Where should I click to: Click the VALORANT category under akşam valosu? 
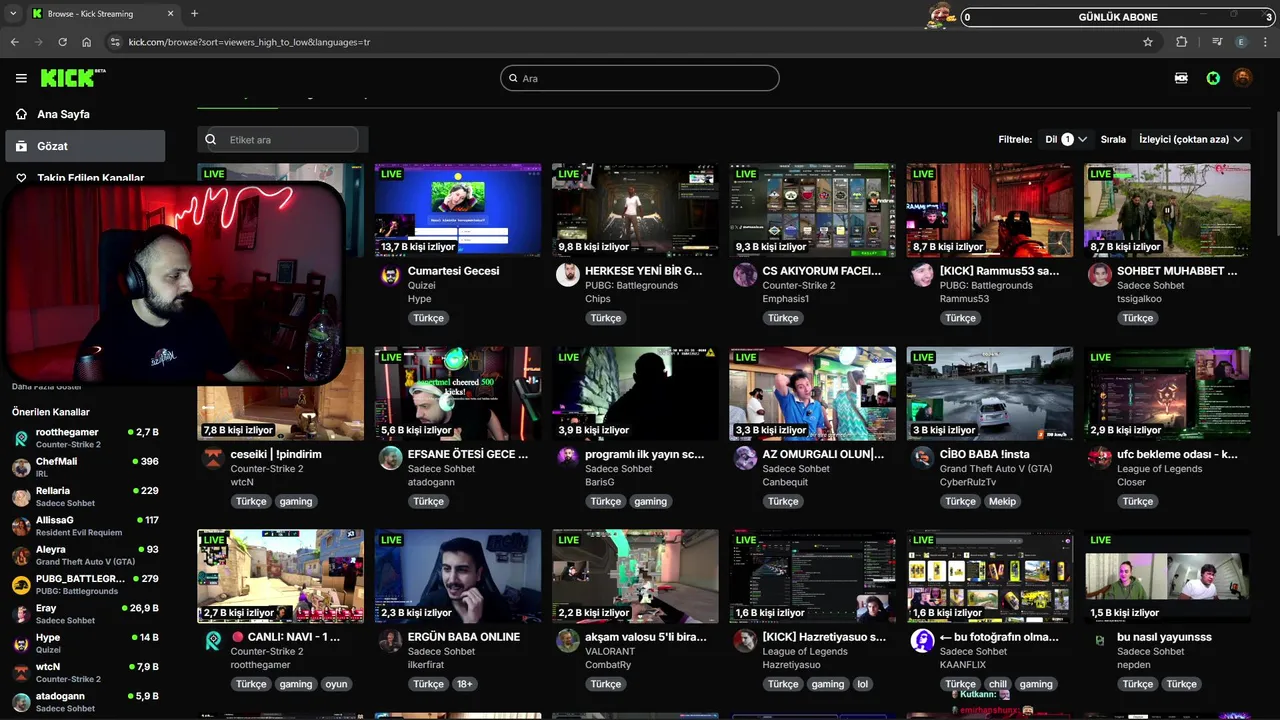610,652
